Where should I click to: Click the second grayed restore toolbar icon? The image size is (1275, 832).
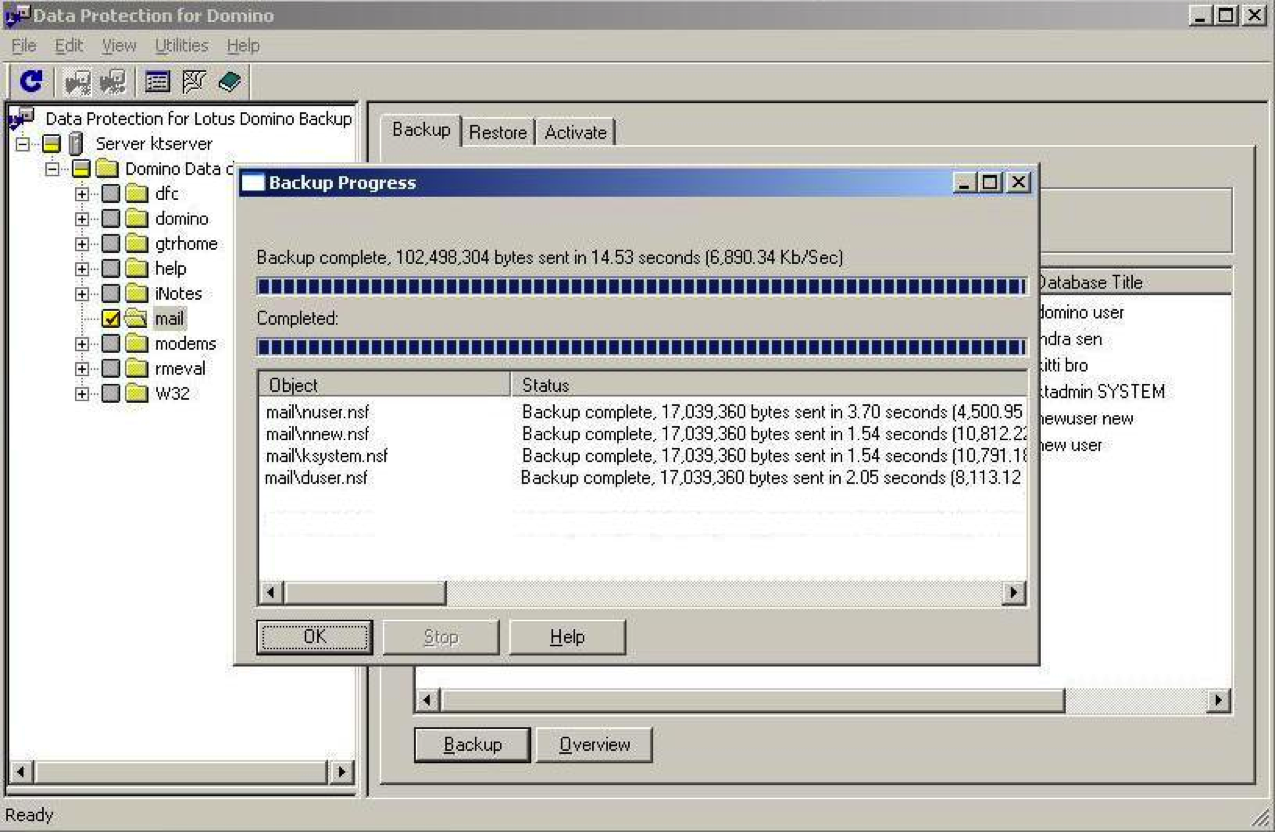pos(113,82)
